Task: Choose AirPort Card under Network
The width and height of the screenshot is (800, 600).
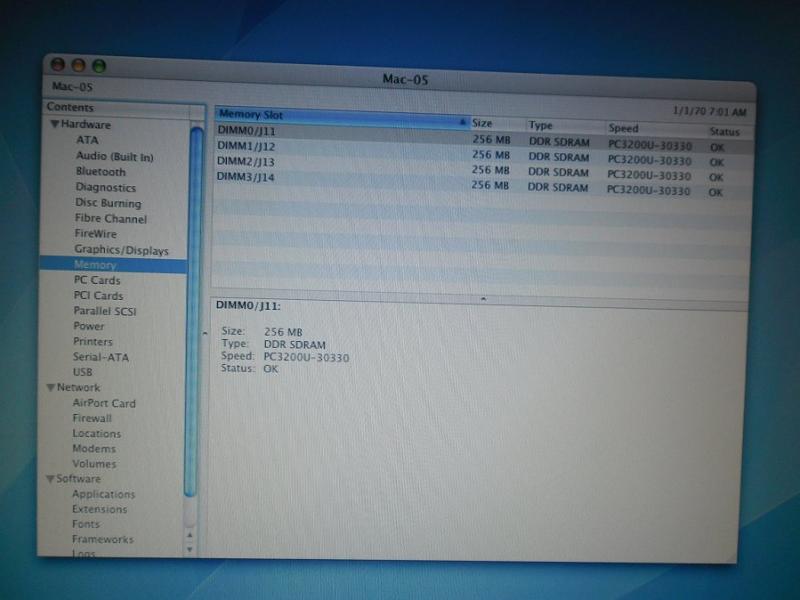Action: pos(104,403)
